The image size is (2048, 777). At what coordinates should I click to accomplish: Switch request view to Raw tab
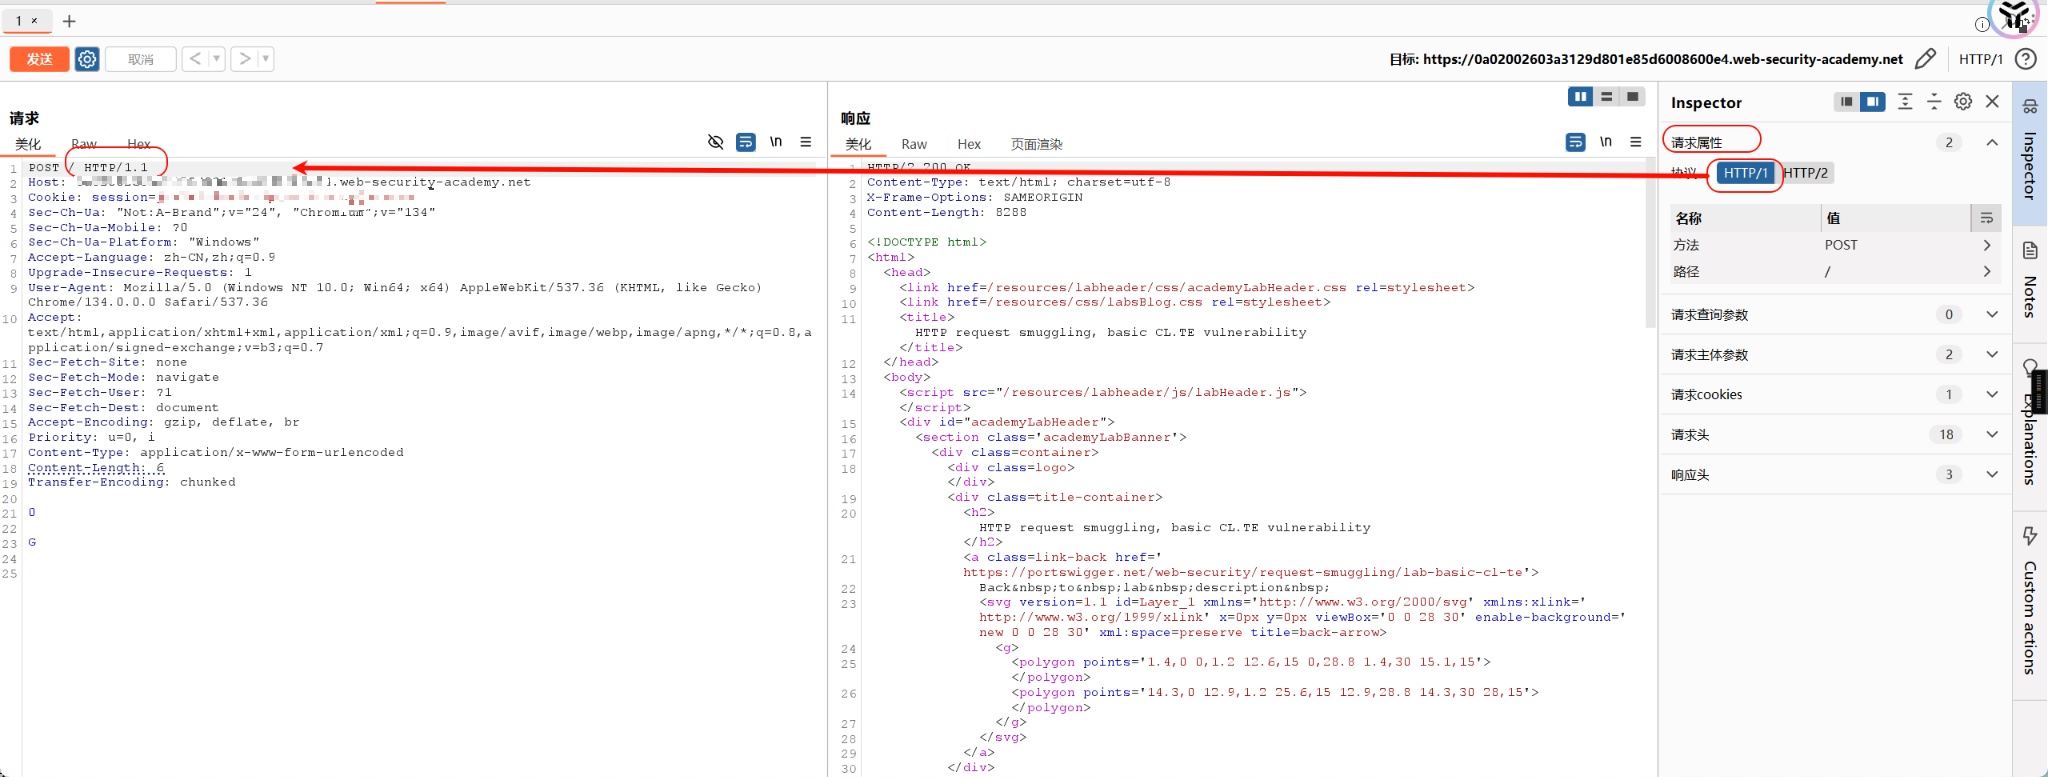click(x=84, y=144)
